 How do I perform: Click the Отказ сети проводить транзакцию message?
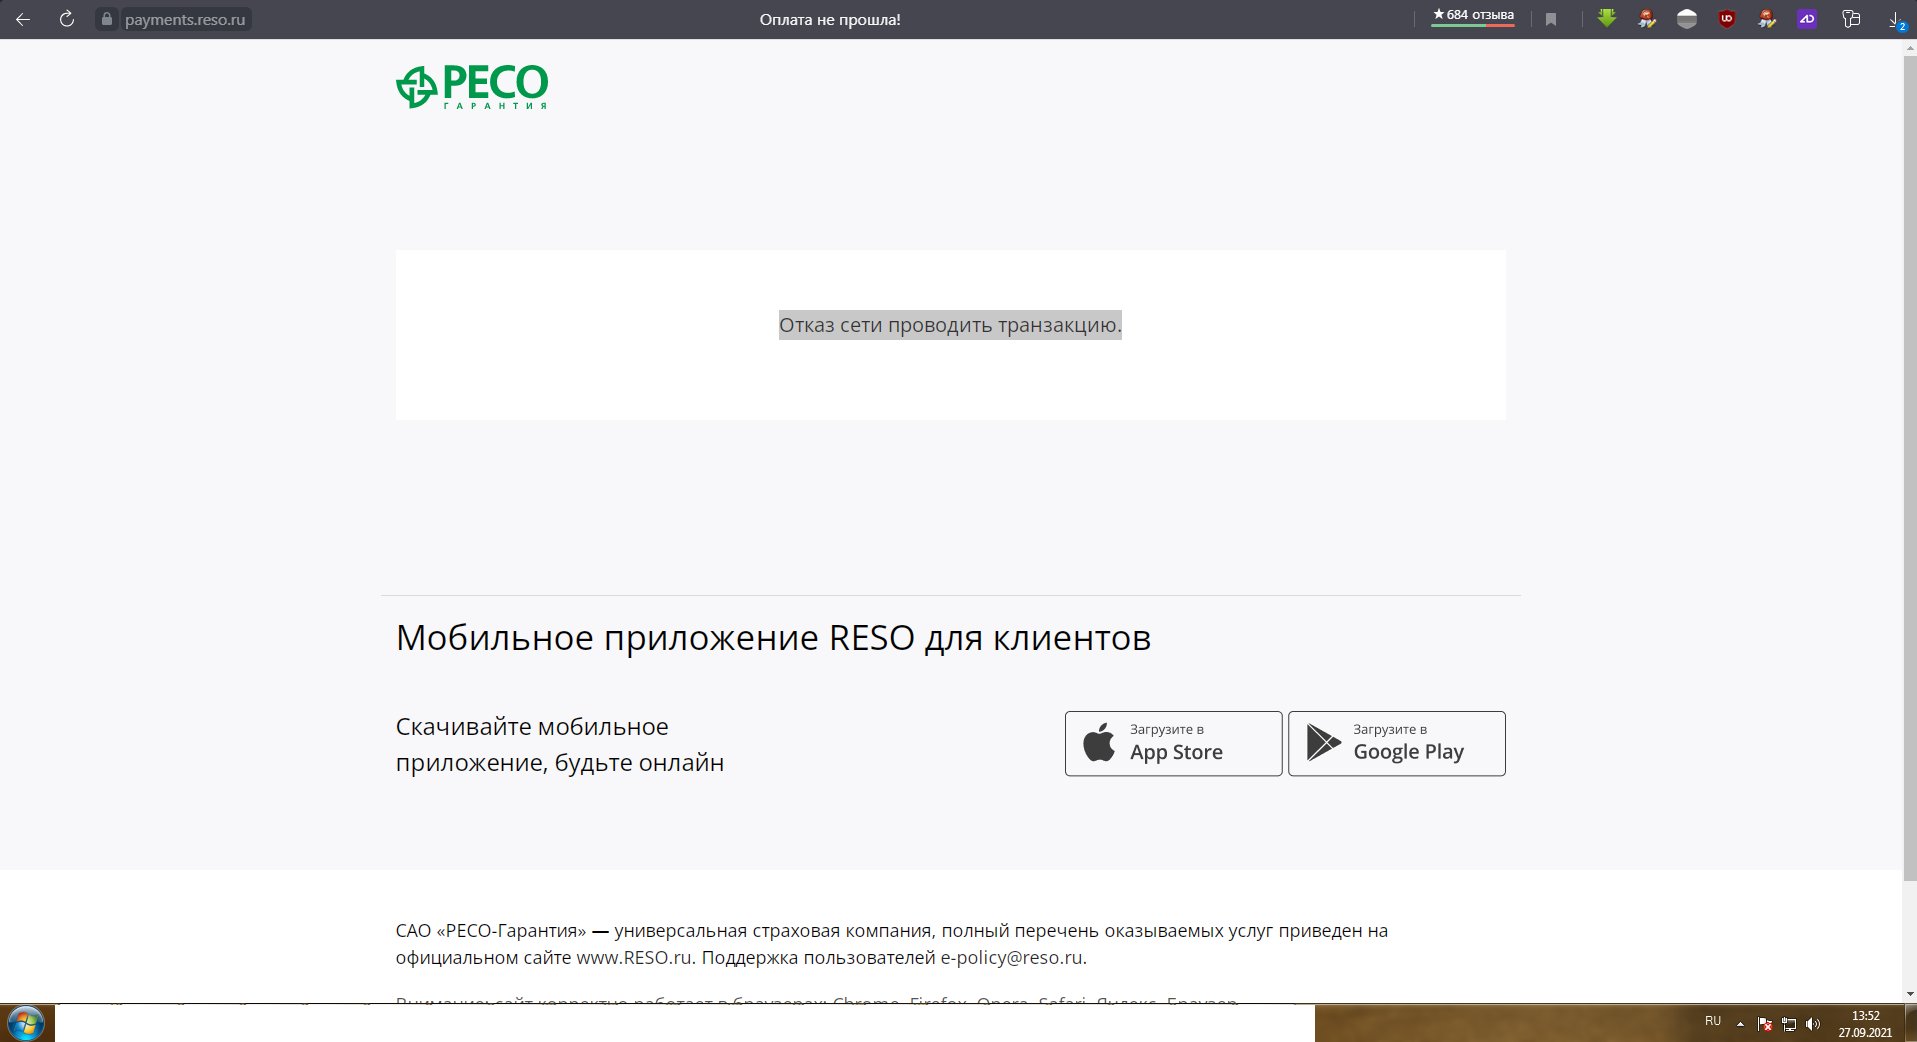950,325
